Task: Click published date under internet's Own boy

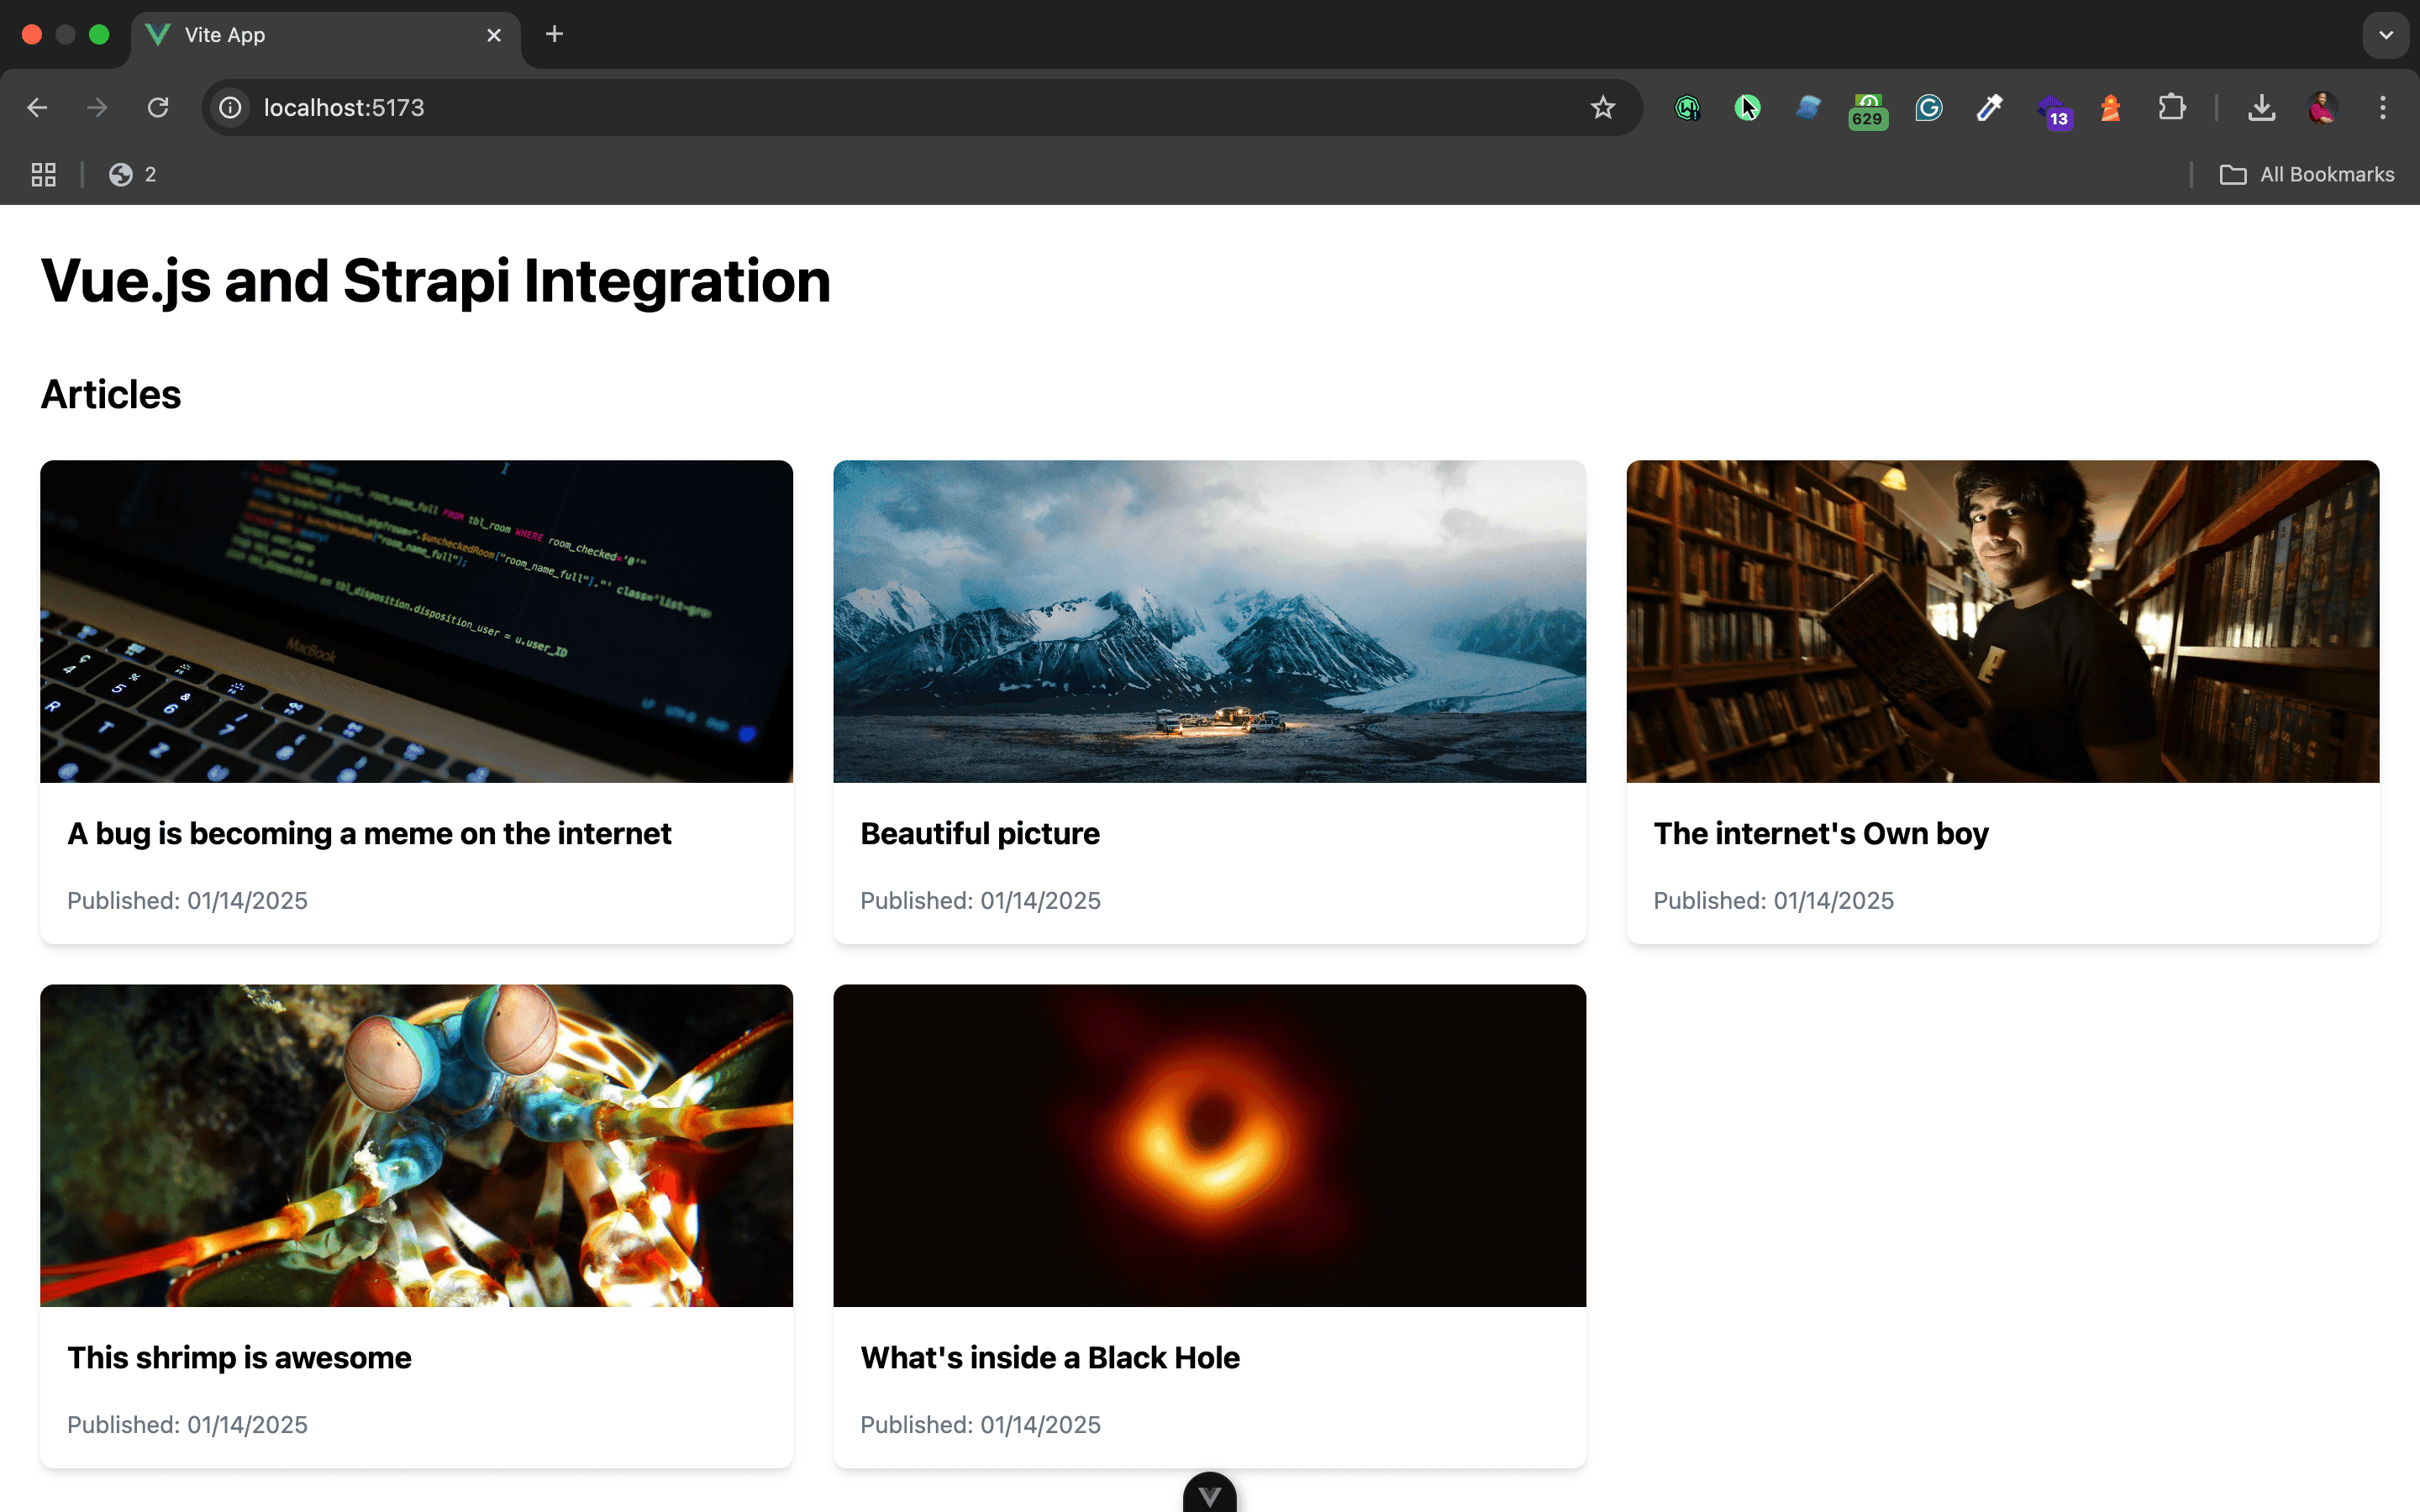Action: tap(1773, 900)
